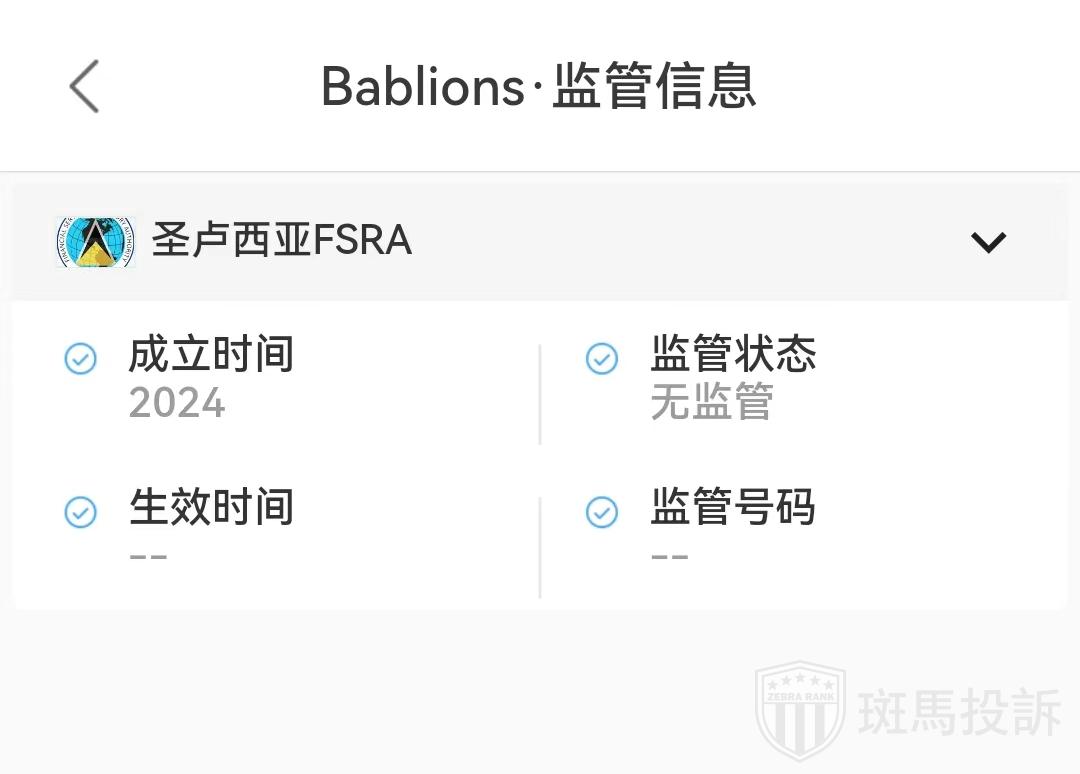Click the dashes under 生效时间

(148, 557)
